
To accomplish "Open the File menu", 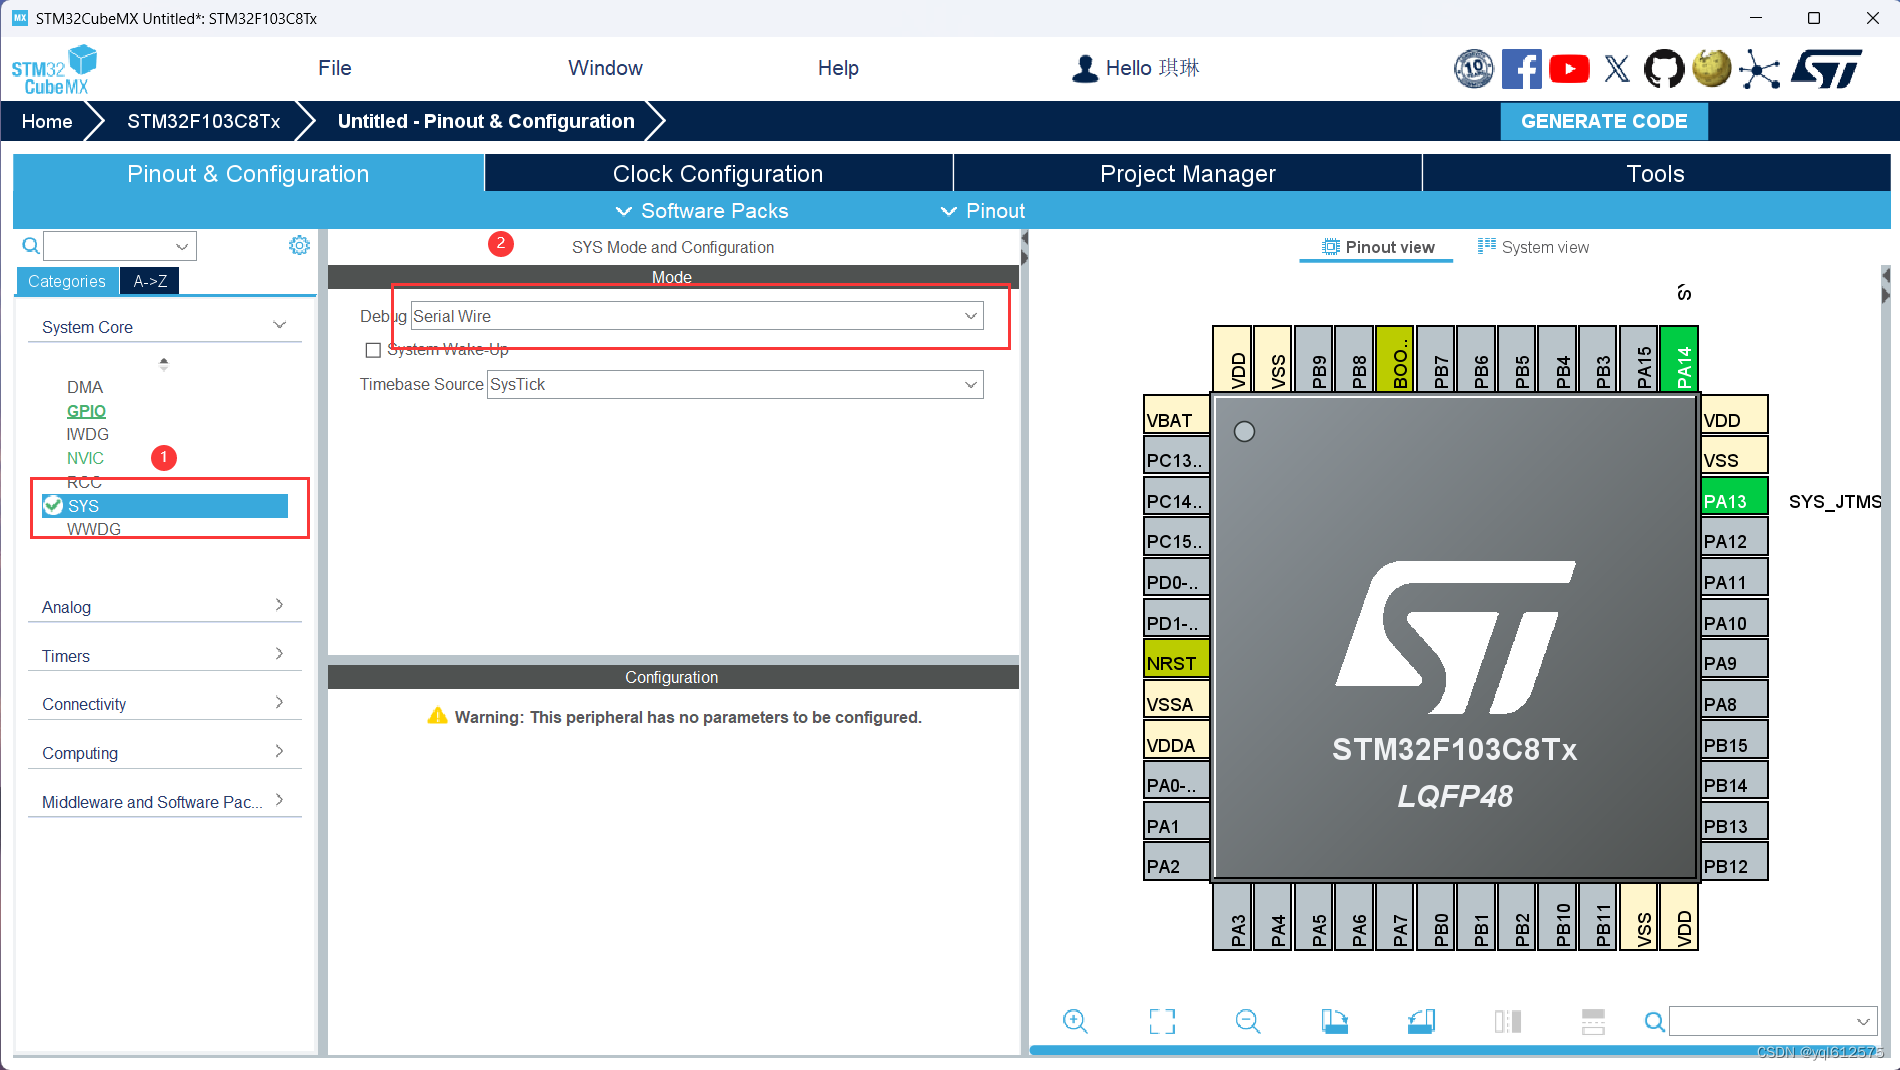I will click(x=335, y=68).
